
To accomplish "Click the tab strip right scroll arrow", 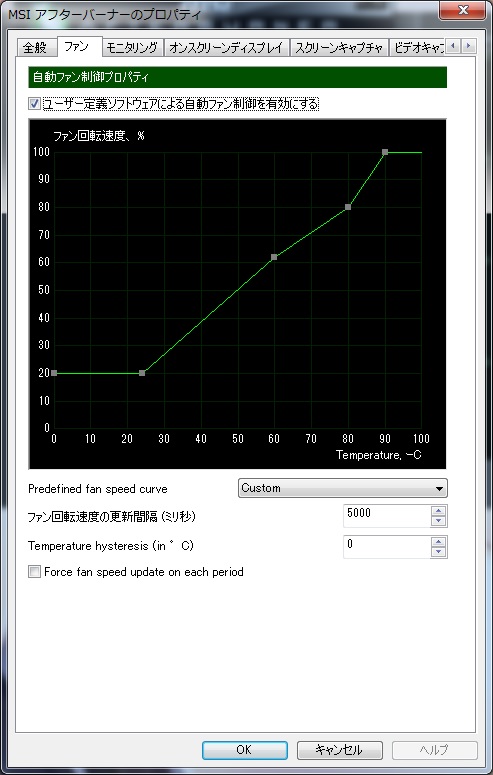I will (469, 47).
